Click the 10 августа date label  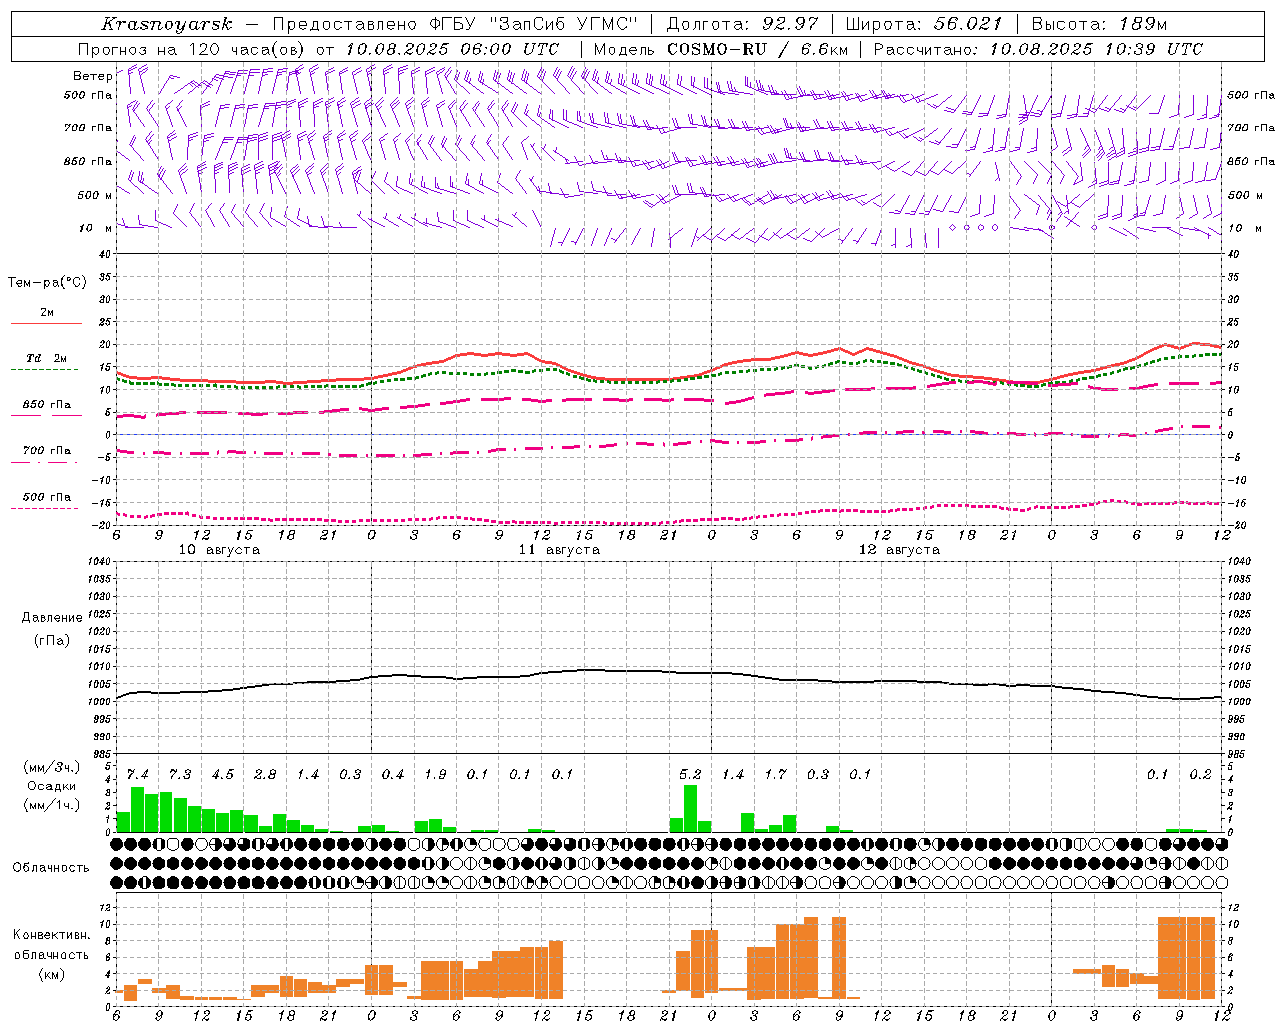pos(219,550)
